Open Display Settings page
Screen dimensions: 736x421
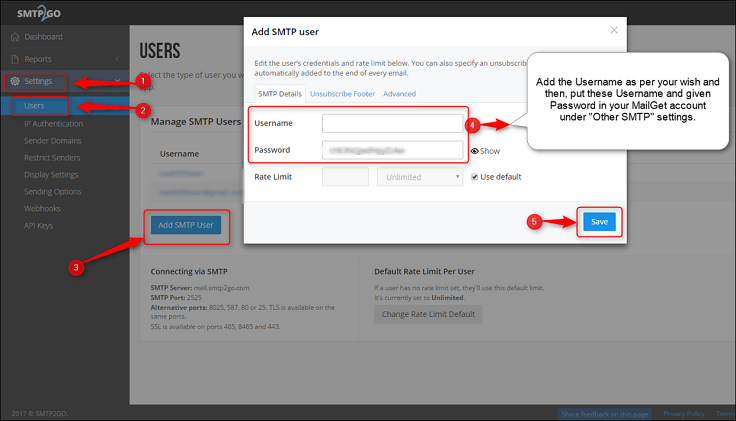pos(51,175)
